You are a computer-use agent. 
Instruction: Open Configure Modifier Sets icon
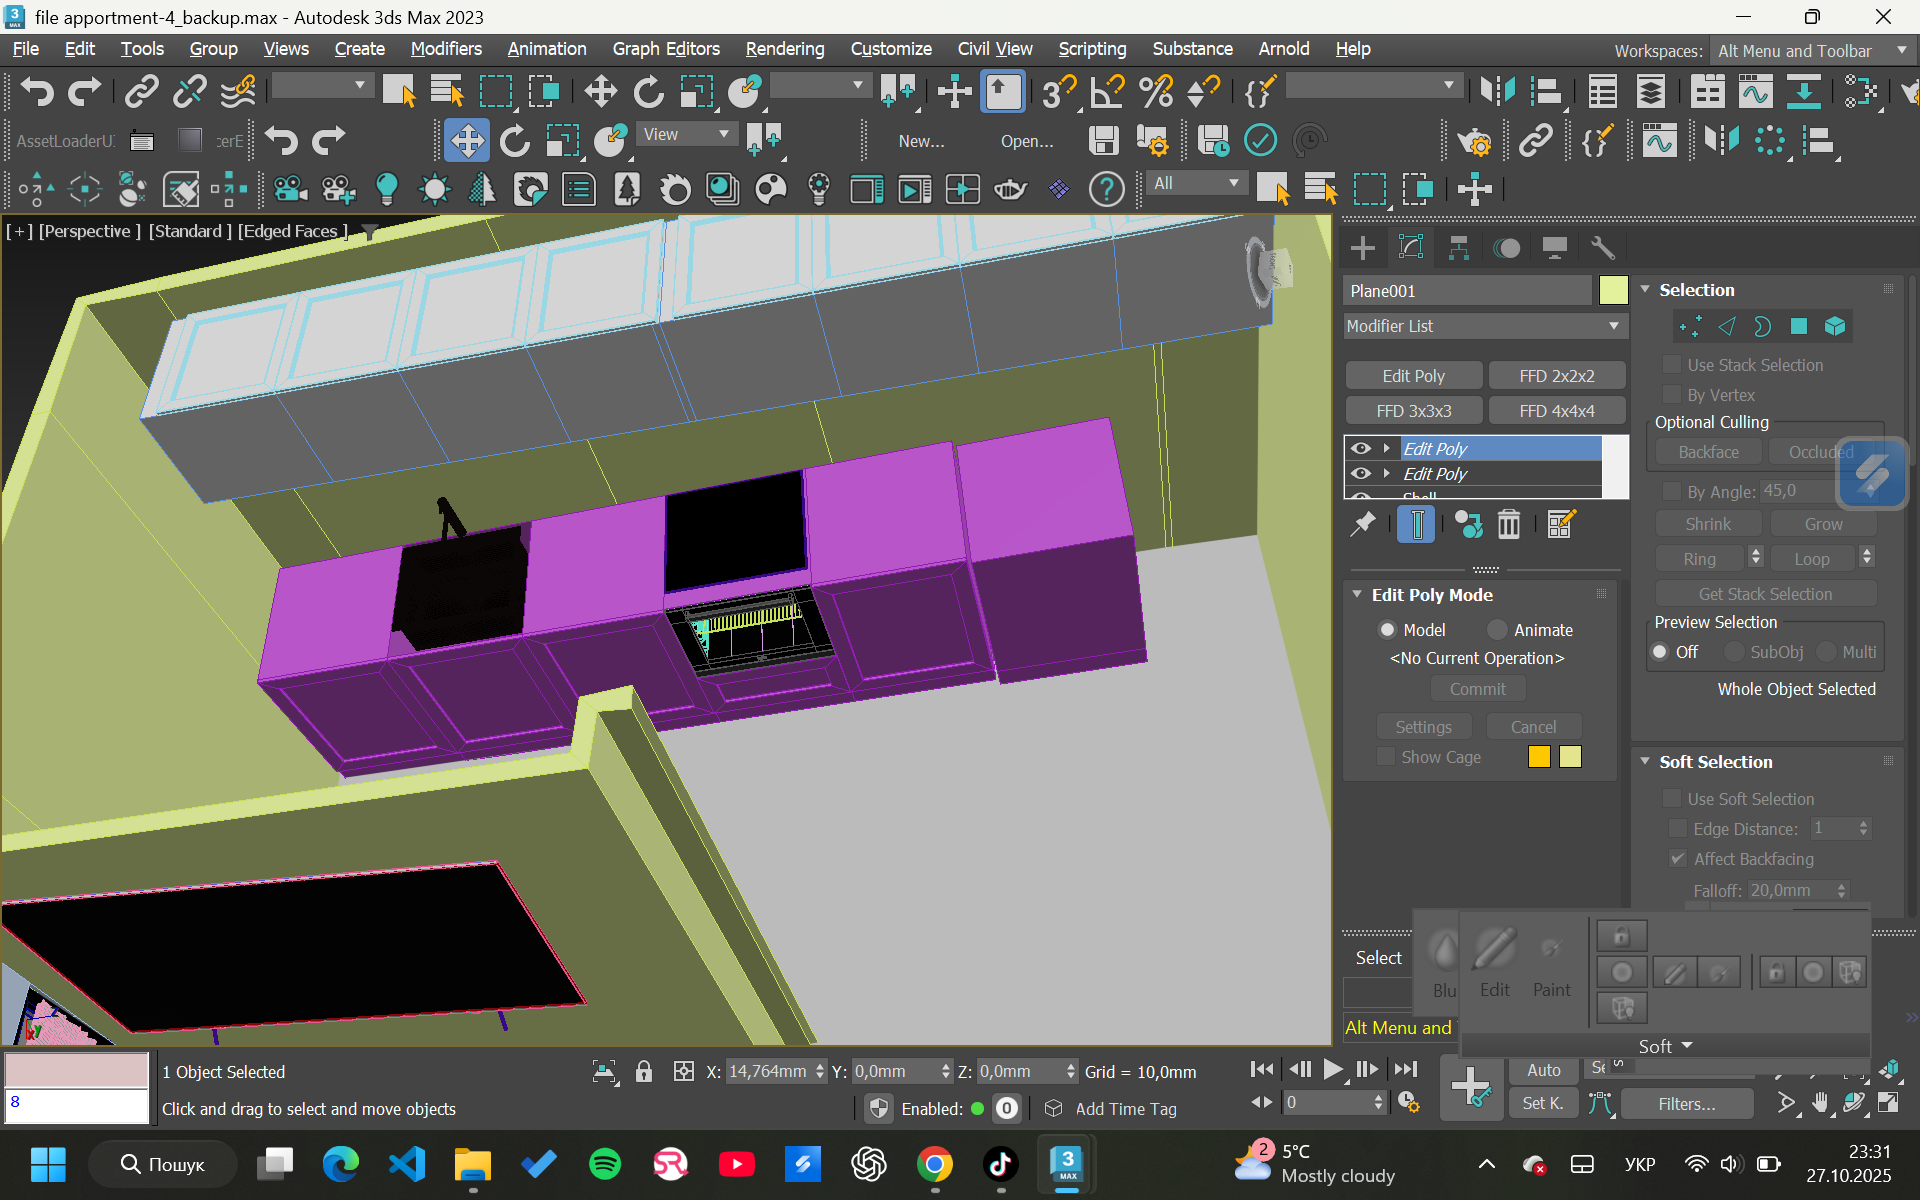click(x=1561, y=524)
